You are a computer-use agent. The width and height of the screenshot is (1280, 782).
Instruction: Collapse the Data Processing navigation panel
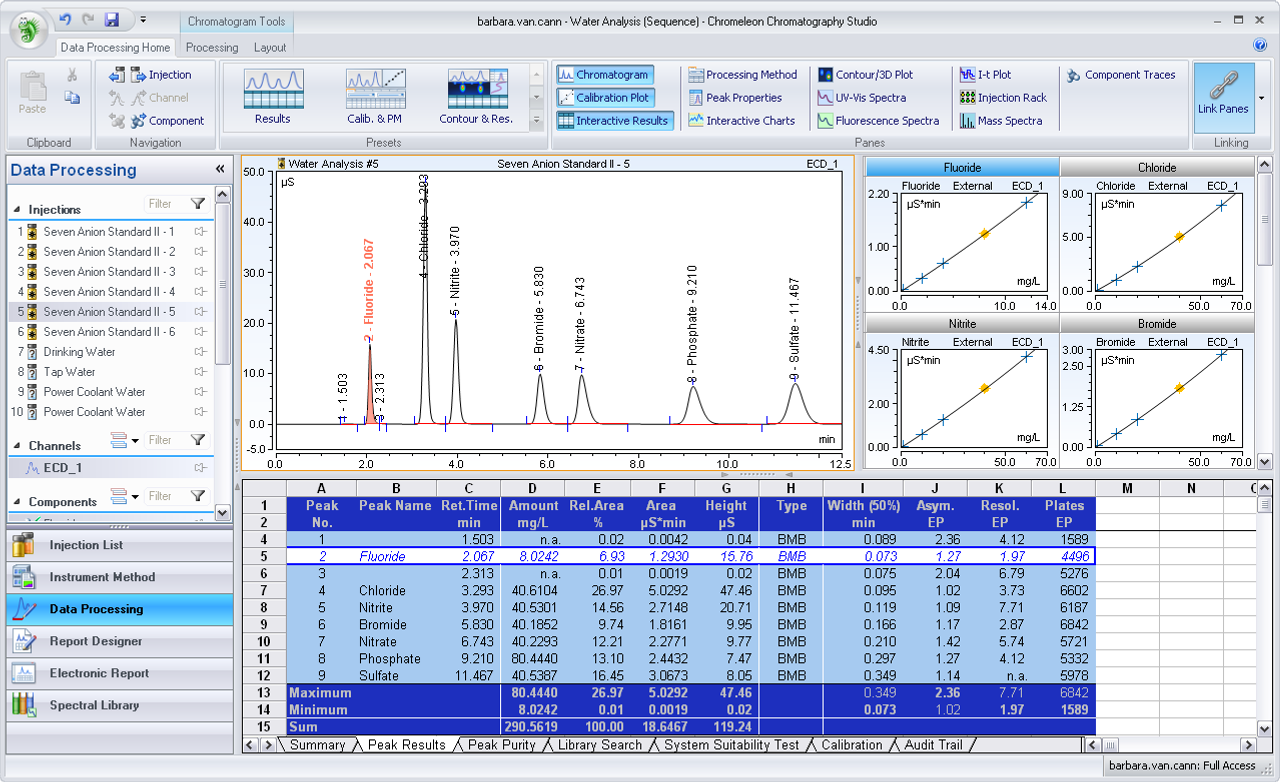tap(220, 170)
